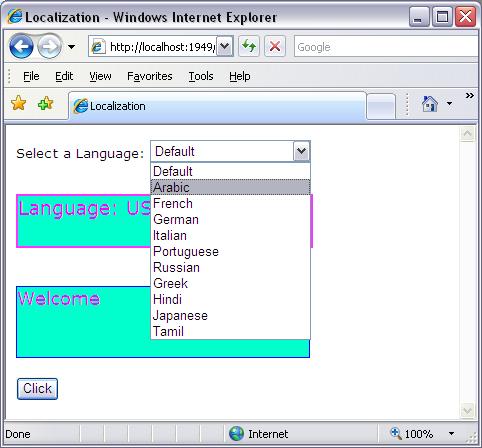This screenshot has height=448, width=482.
Task: Choose Greek in language list
Action: (x=231, y=283)
